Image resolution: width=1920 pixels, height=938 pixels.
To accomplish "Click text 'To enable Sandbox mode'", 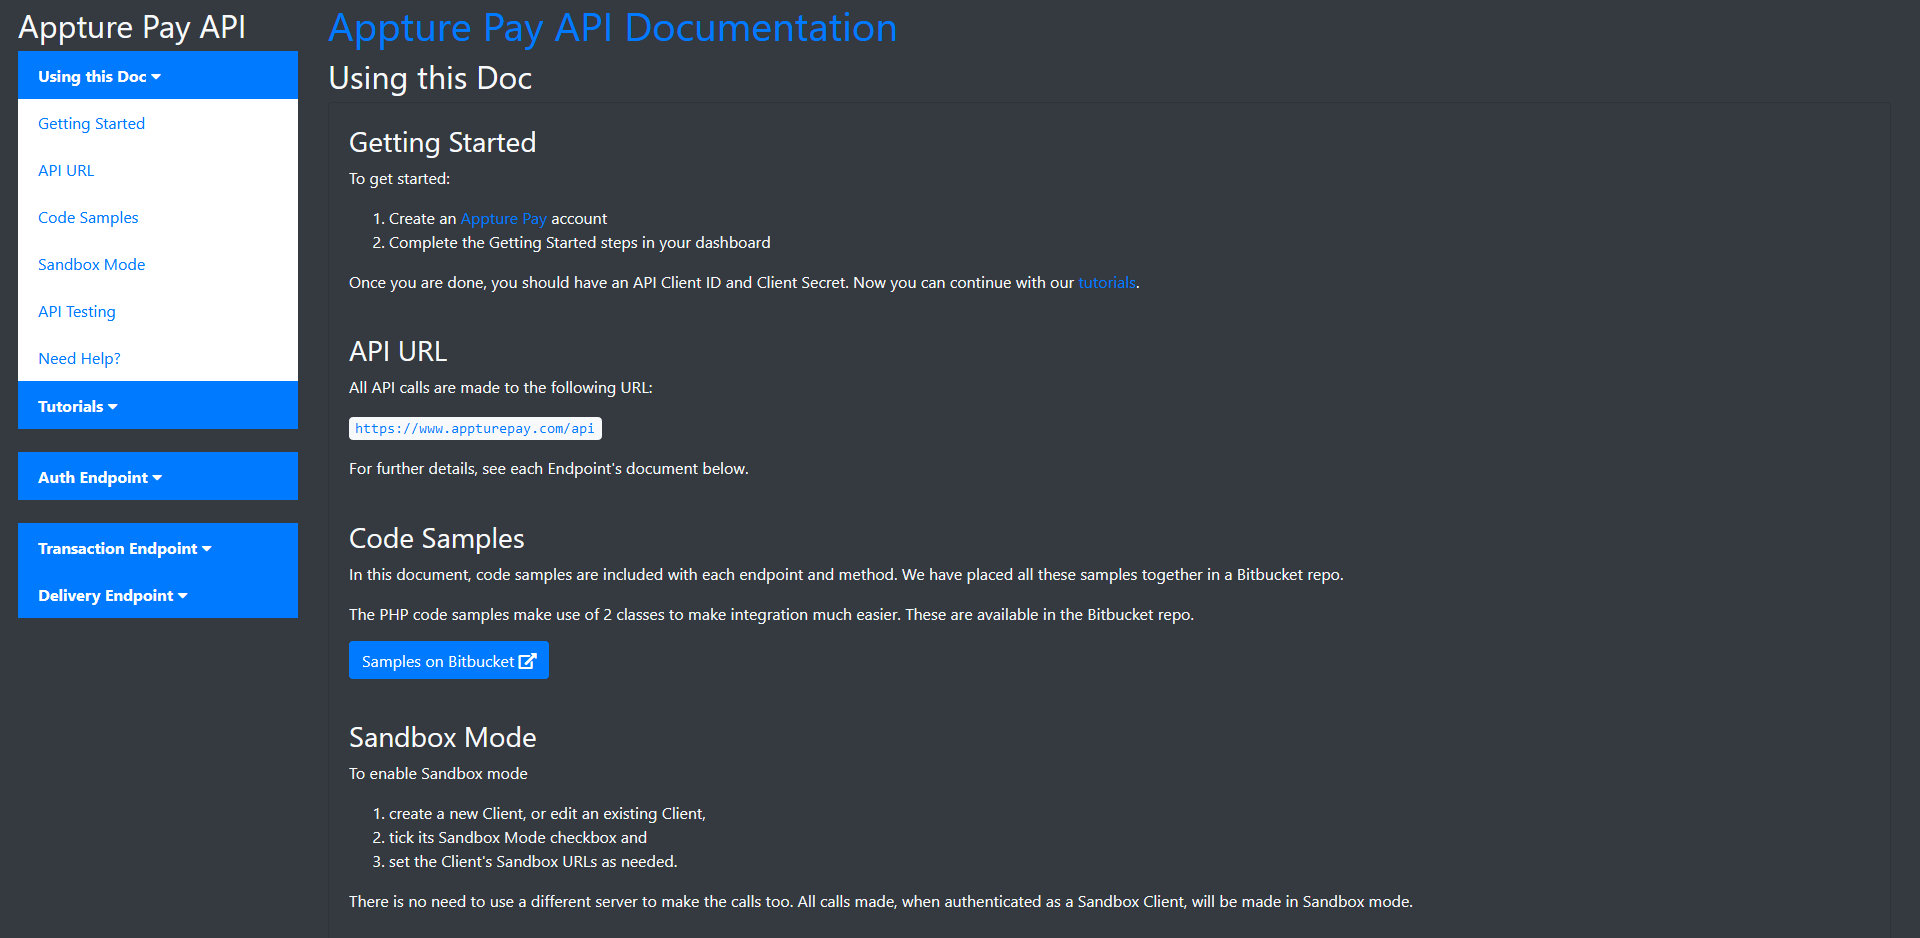I will [438, 773].
